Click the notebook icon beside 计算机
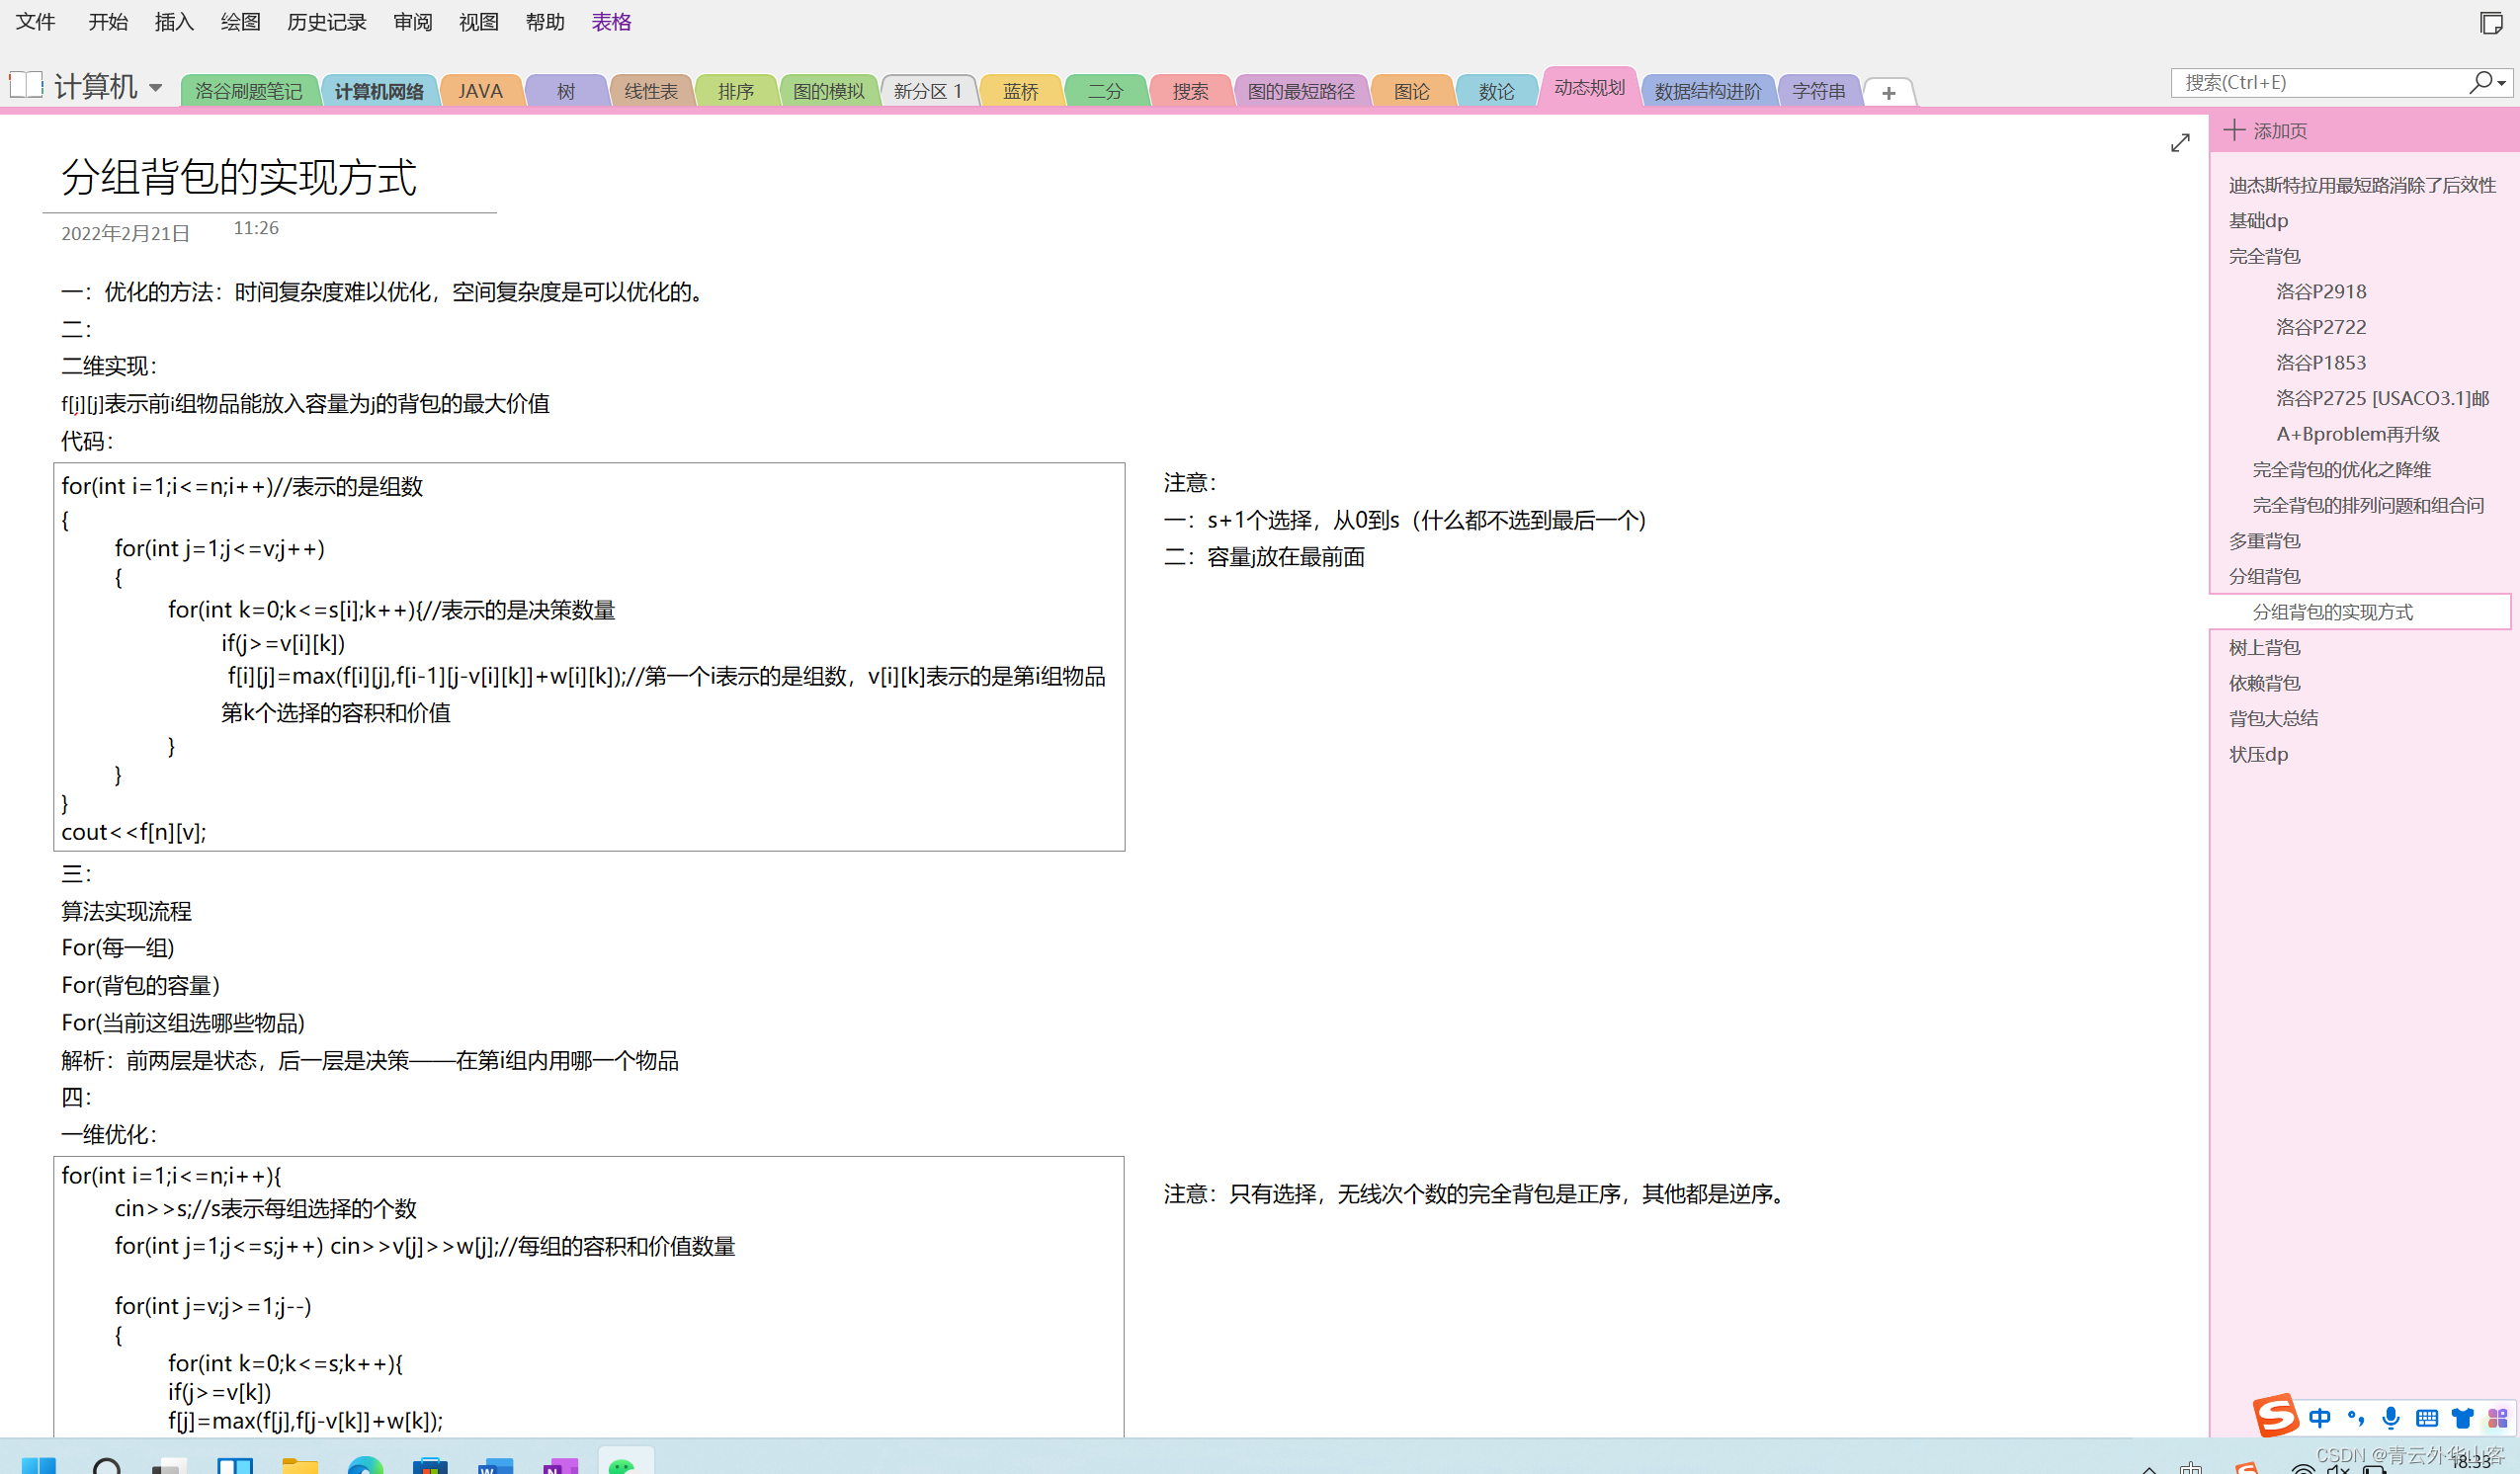 [26, 85]
